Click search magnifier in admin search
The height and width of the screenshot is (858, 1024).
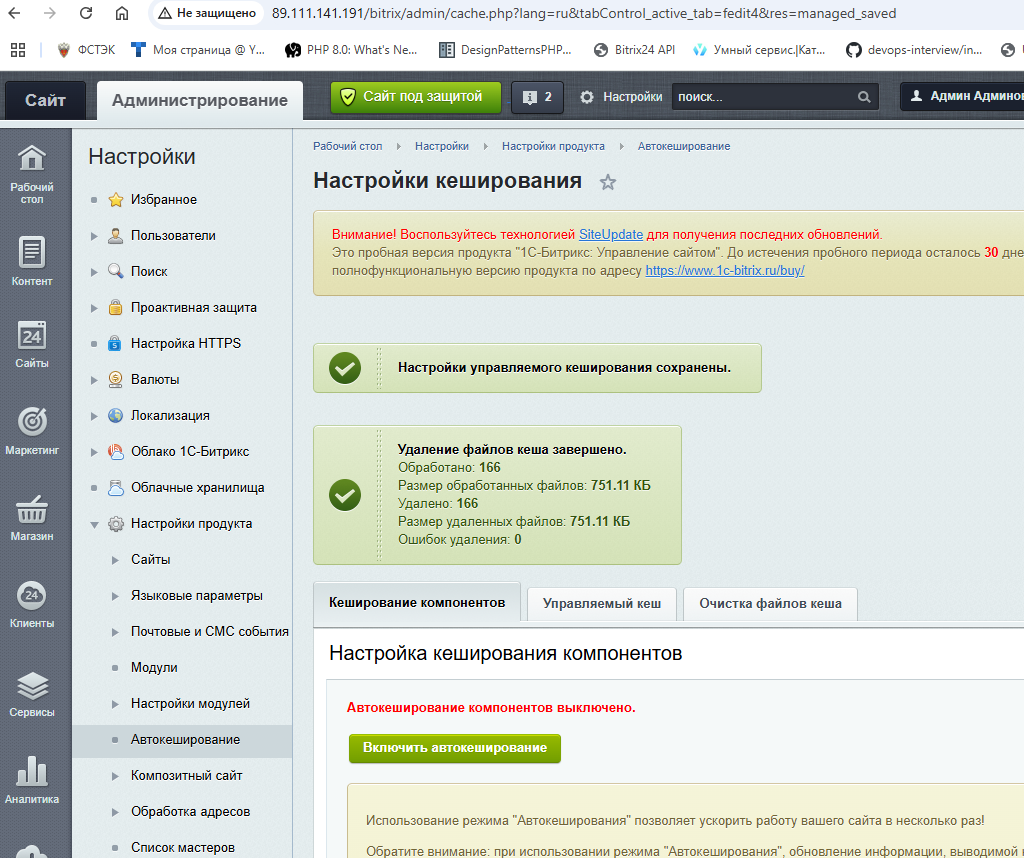(863, 97)
